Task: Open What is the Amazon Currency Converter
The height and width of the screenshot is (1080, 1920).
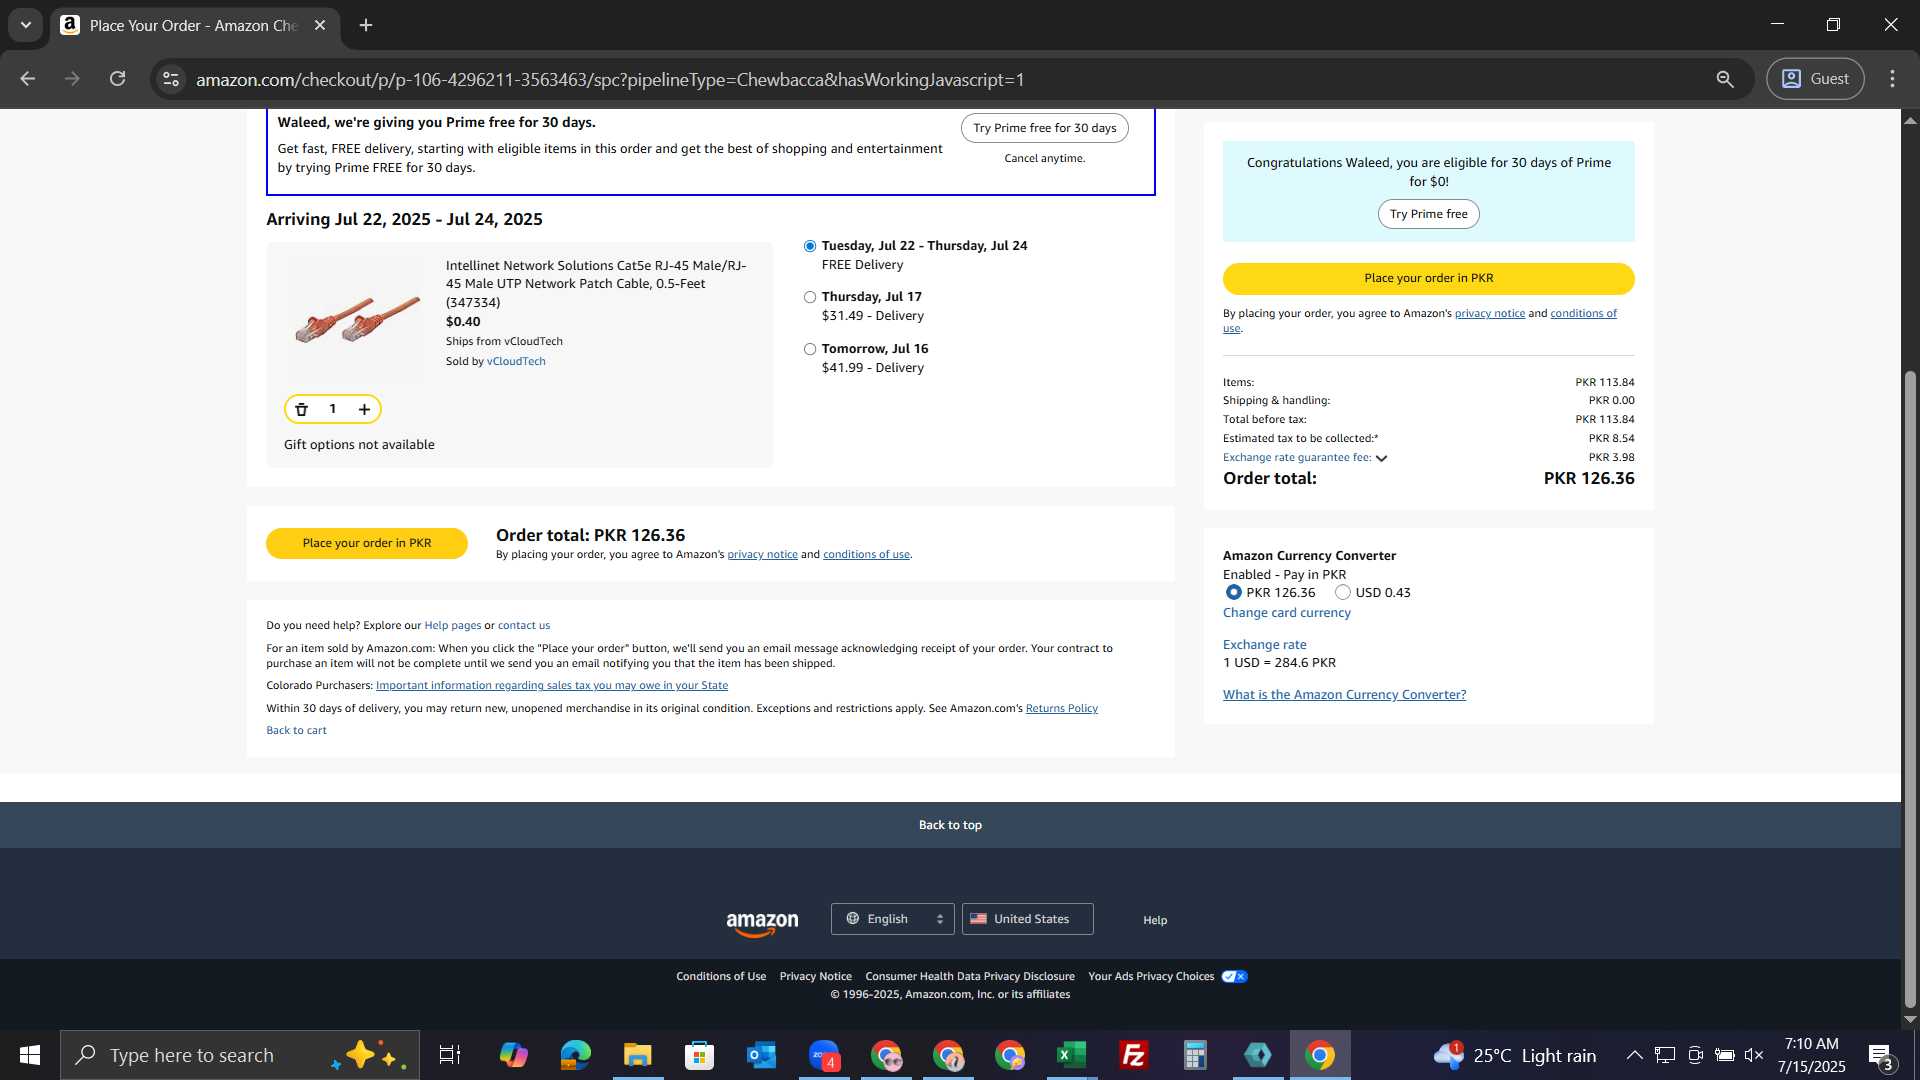Action: tap(1344, 695)
